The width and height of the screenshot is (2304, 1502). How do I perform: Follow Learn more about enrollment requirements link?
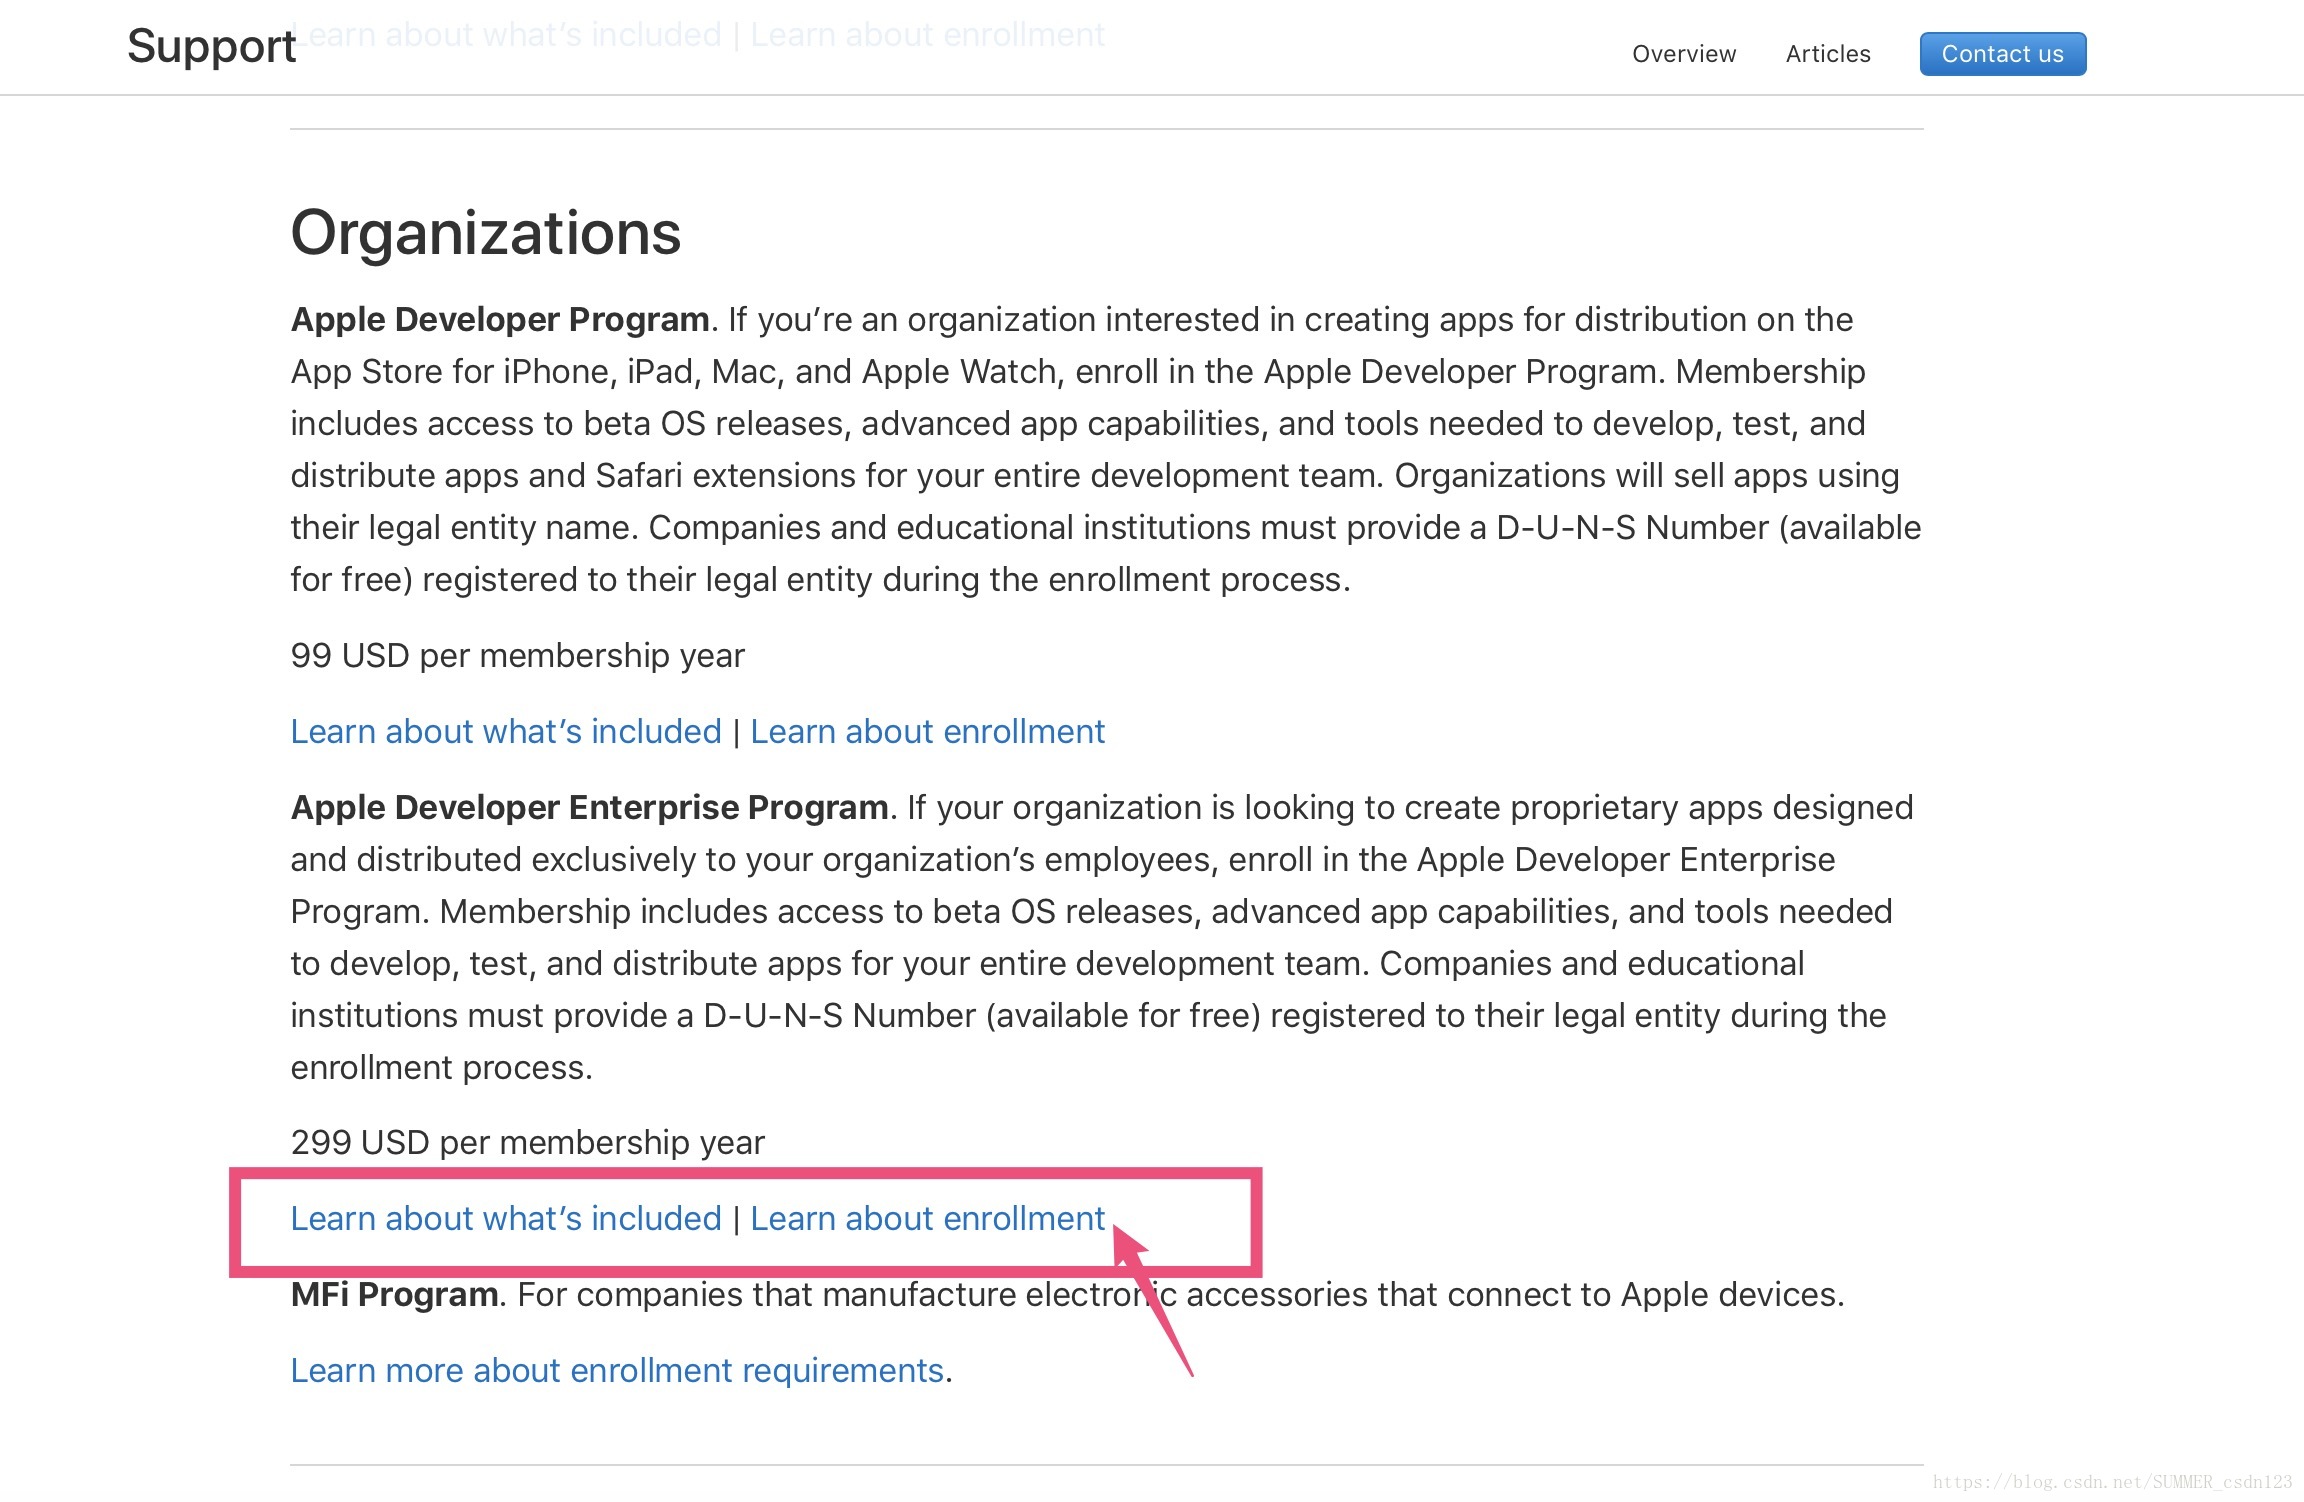(x=618, y=1371)
